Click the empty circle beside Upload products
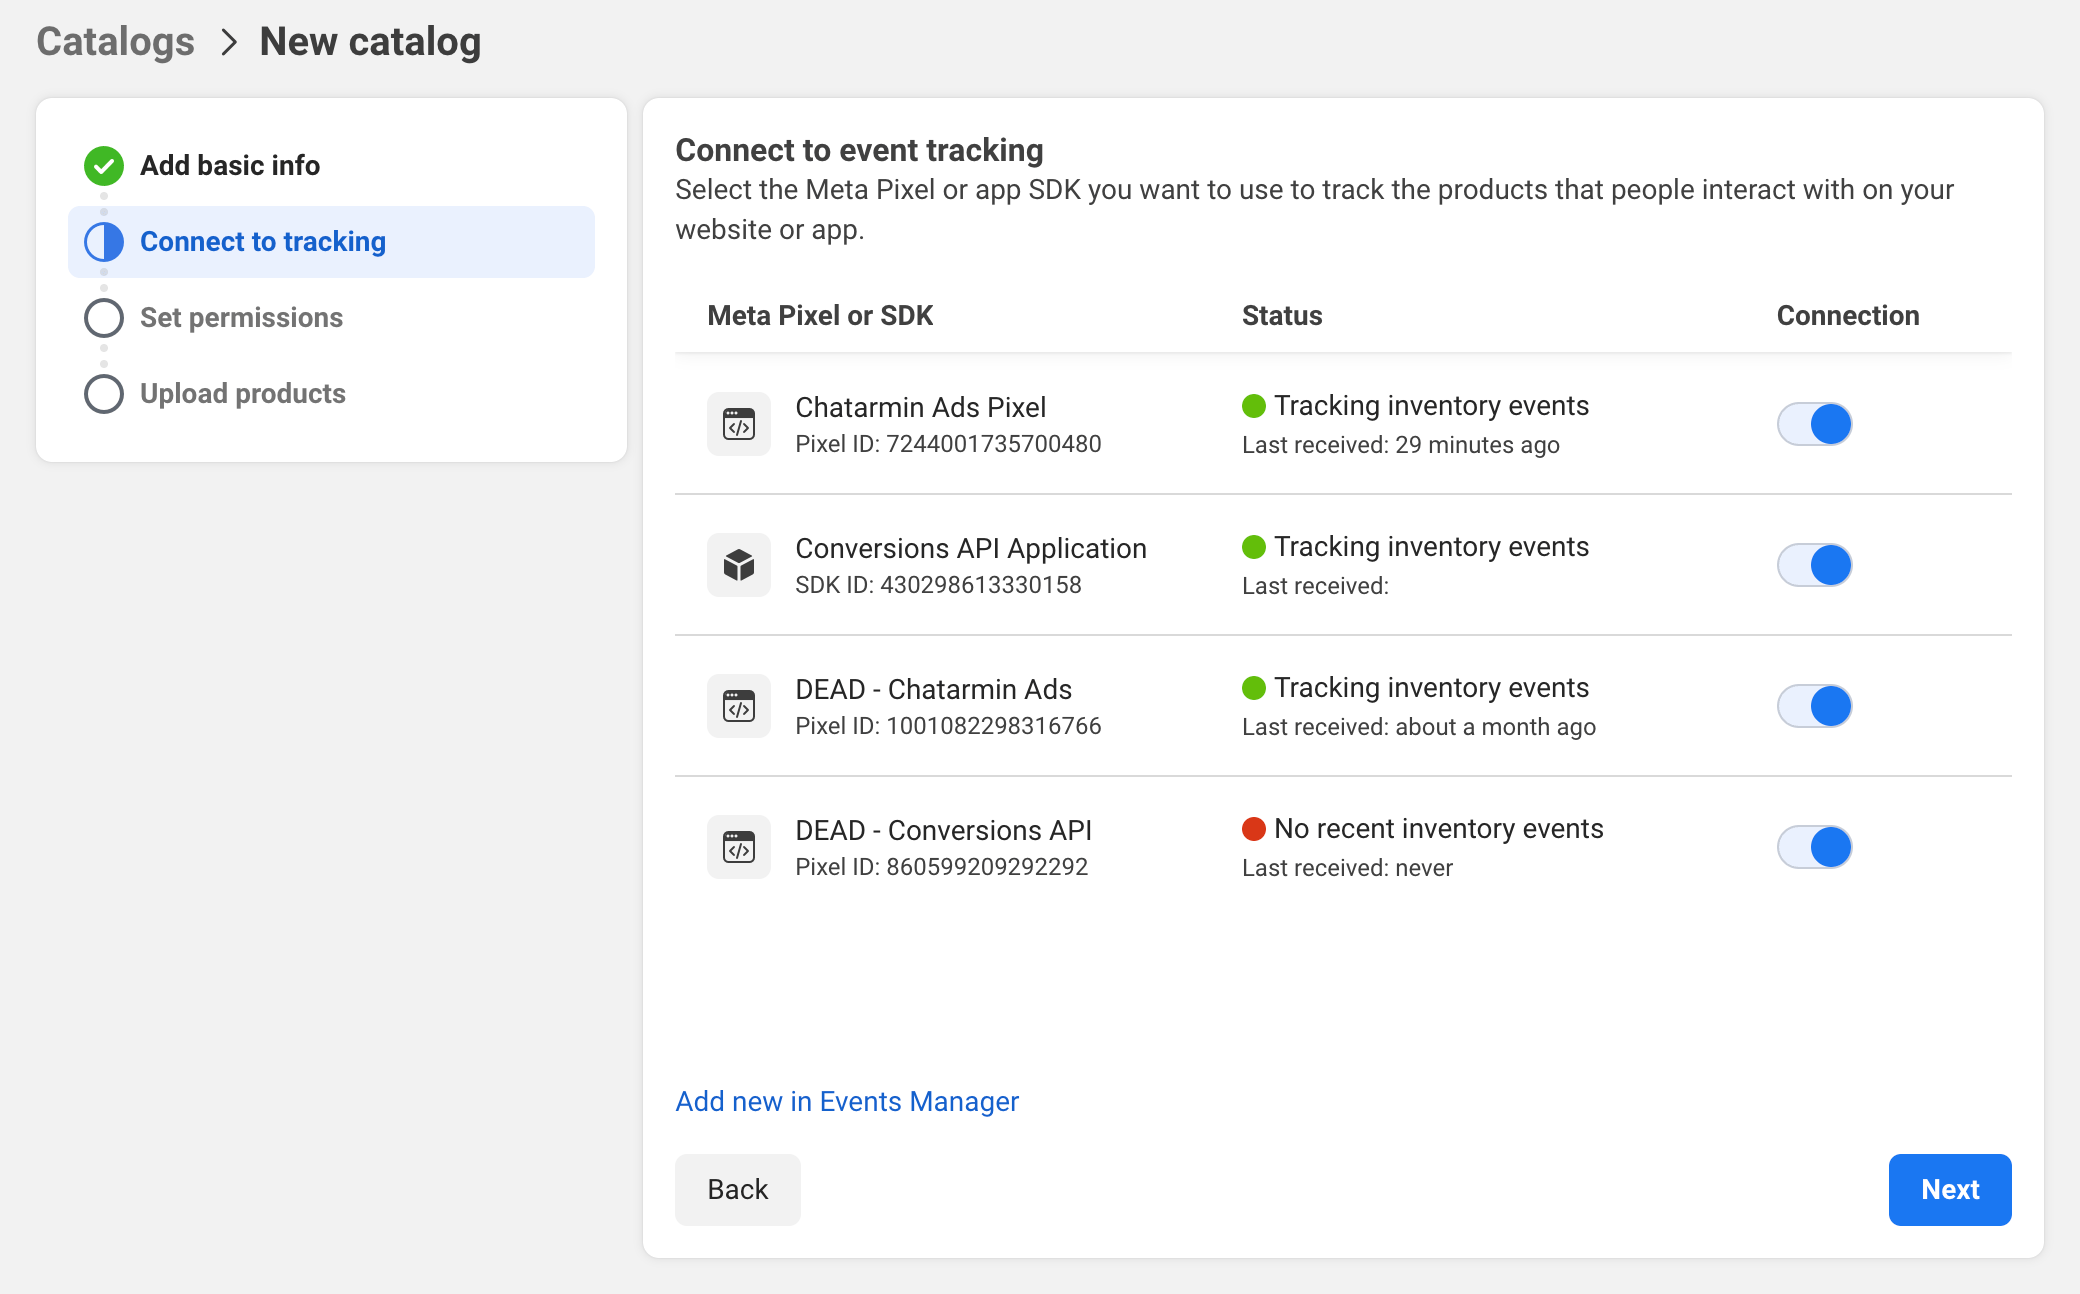 [104, 394]
